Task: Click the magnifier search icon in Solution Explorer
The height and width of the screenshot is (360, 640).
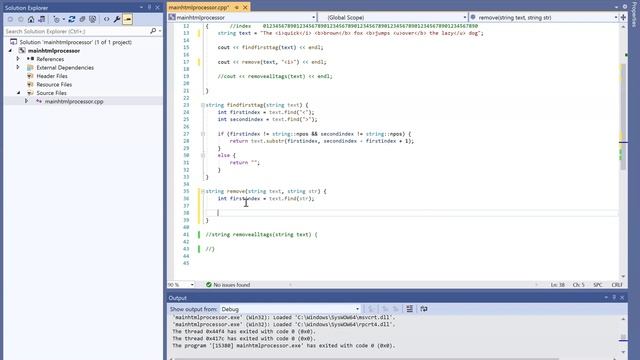Action: coord(153,31)
